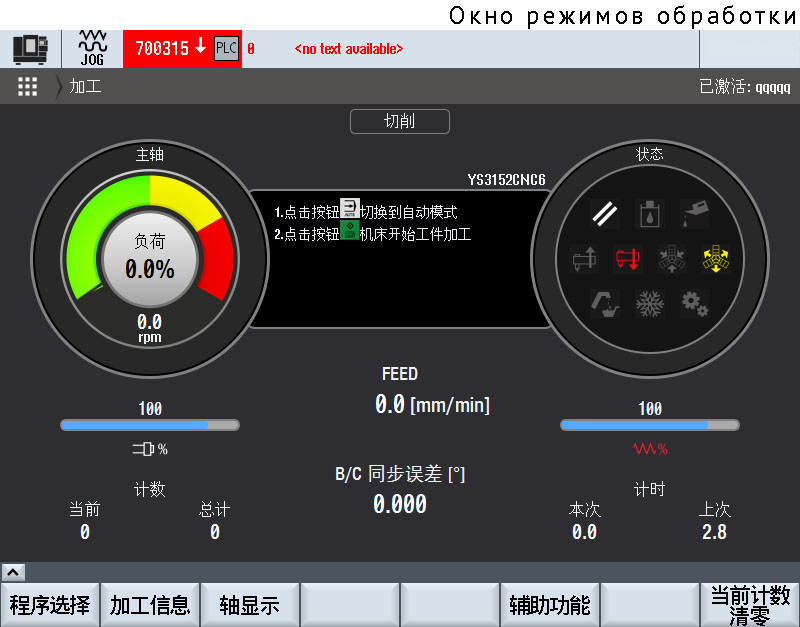
Task: Click the YS3152CNC6 machine model label
Action: click(507, 180)
